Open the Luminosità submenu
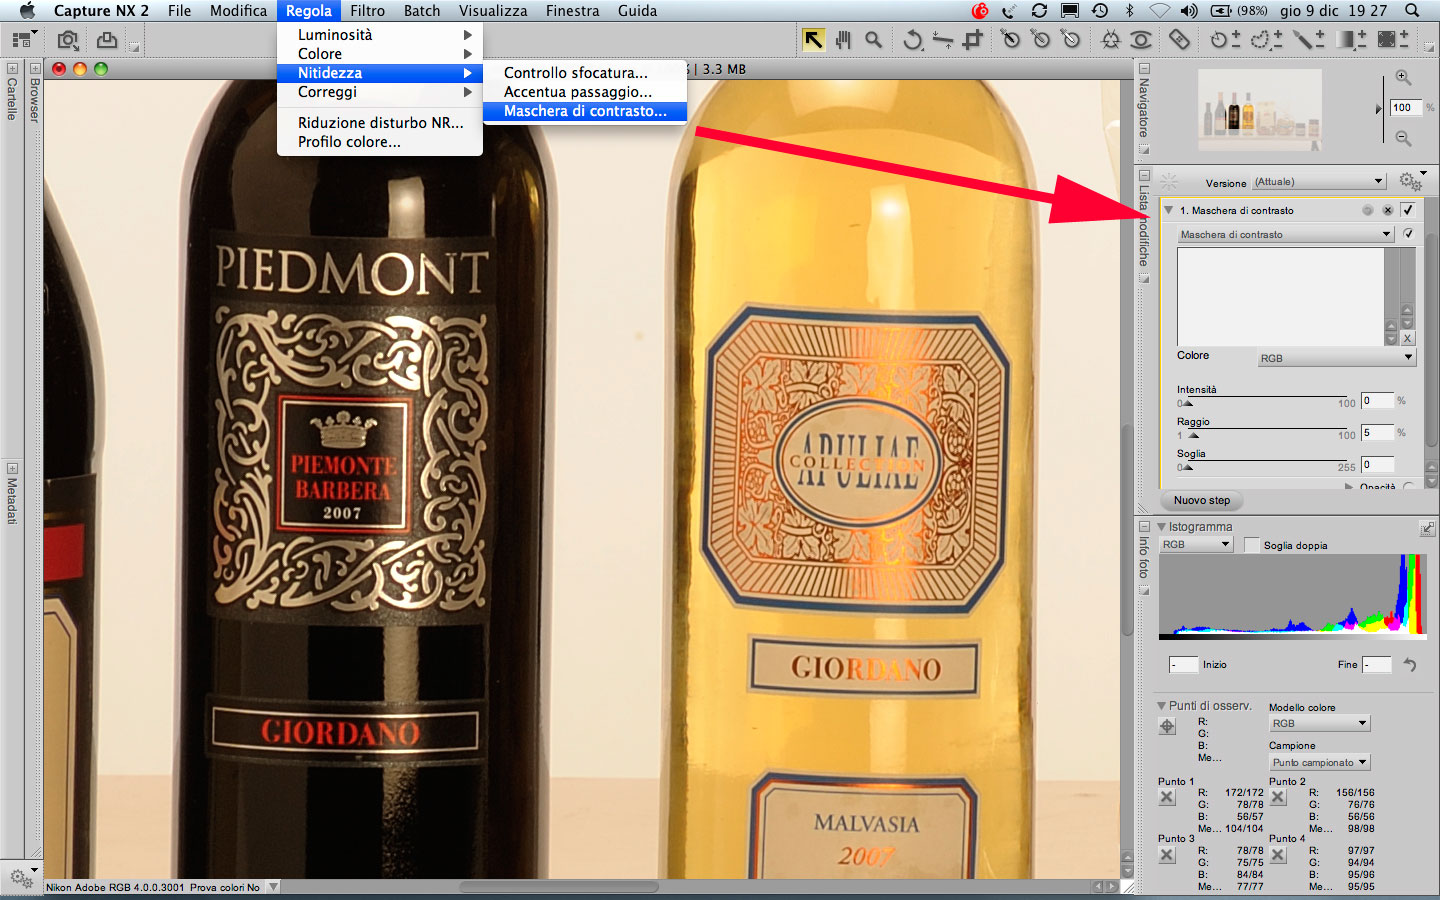Image resolution: width=1440 pixels, height=900 pixels. (x=380, y=35)
